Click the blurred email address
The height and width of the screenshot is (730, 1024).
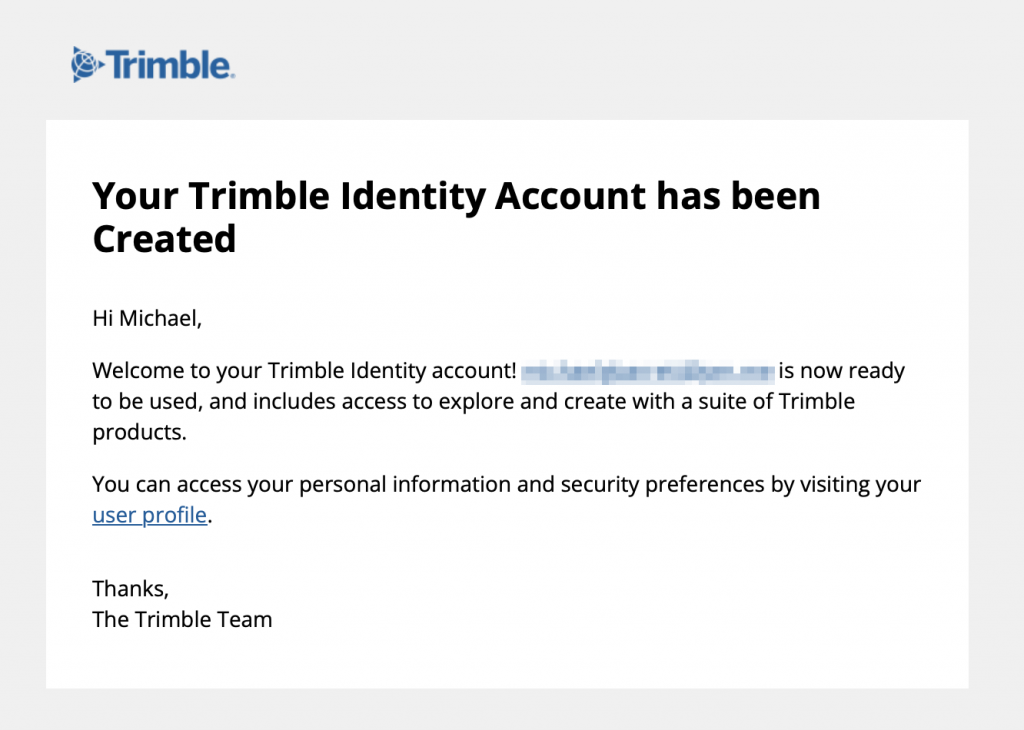[x=648, y=372]
